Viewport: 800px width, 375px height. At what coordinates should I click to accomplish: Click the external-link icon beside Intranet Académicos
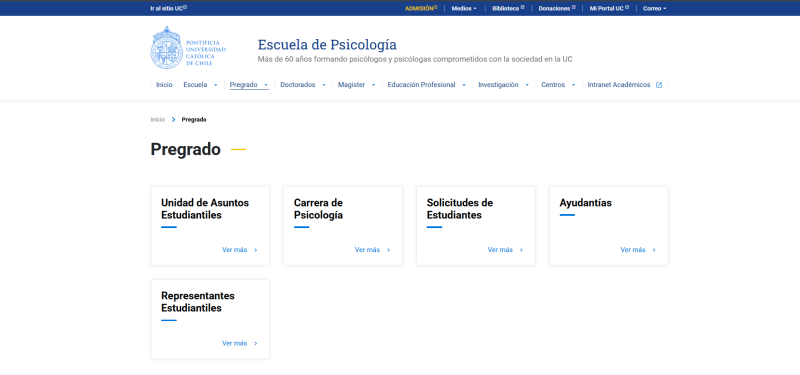point(659,85)
